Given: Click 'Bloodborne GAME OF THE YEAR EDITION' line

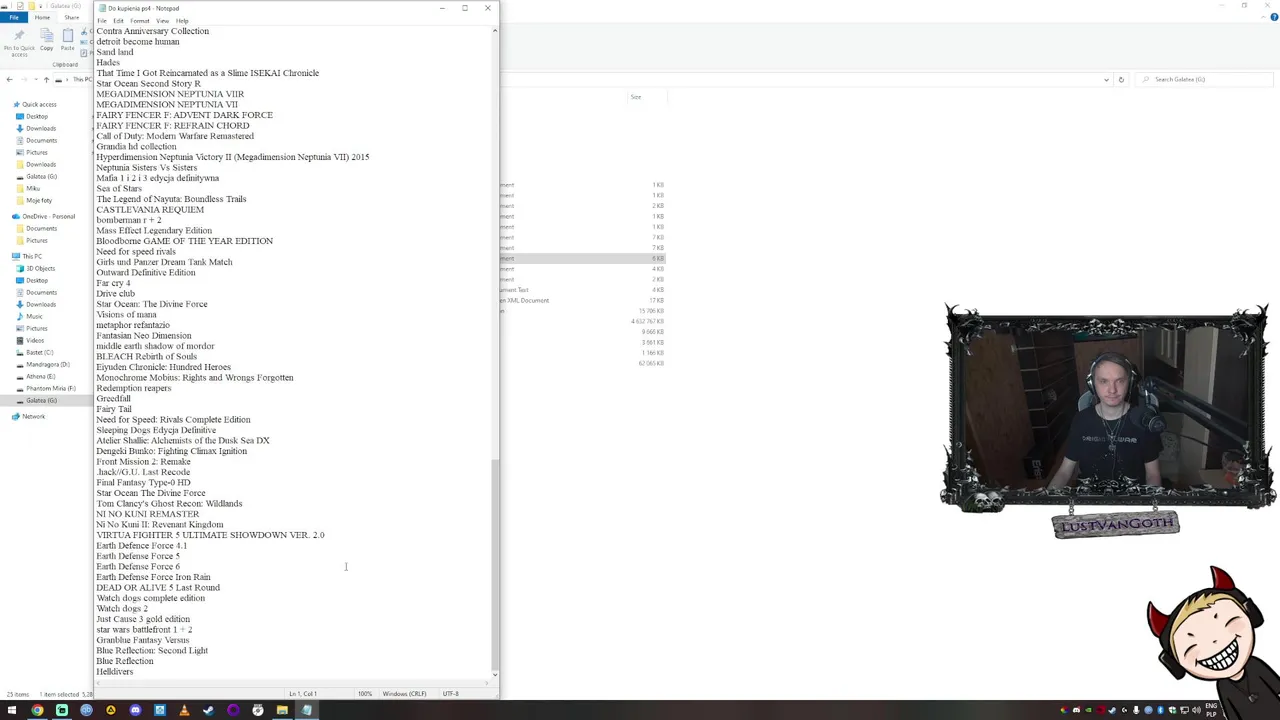Looking at the screenshot, I should (x=184, y=241).
